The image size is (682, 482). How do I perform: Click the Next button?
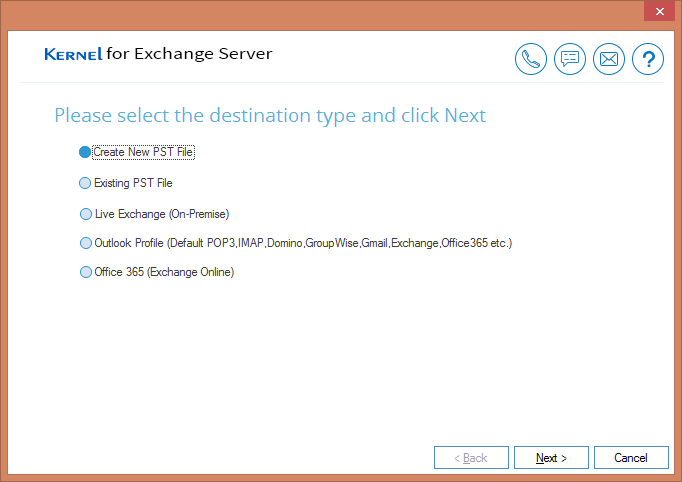551,458
